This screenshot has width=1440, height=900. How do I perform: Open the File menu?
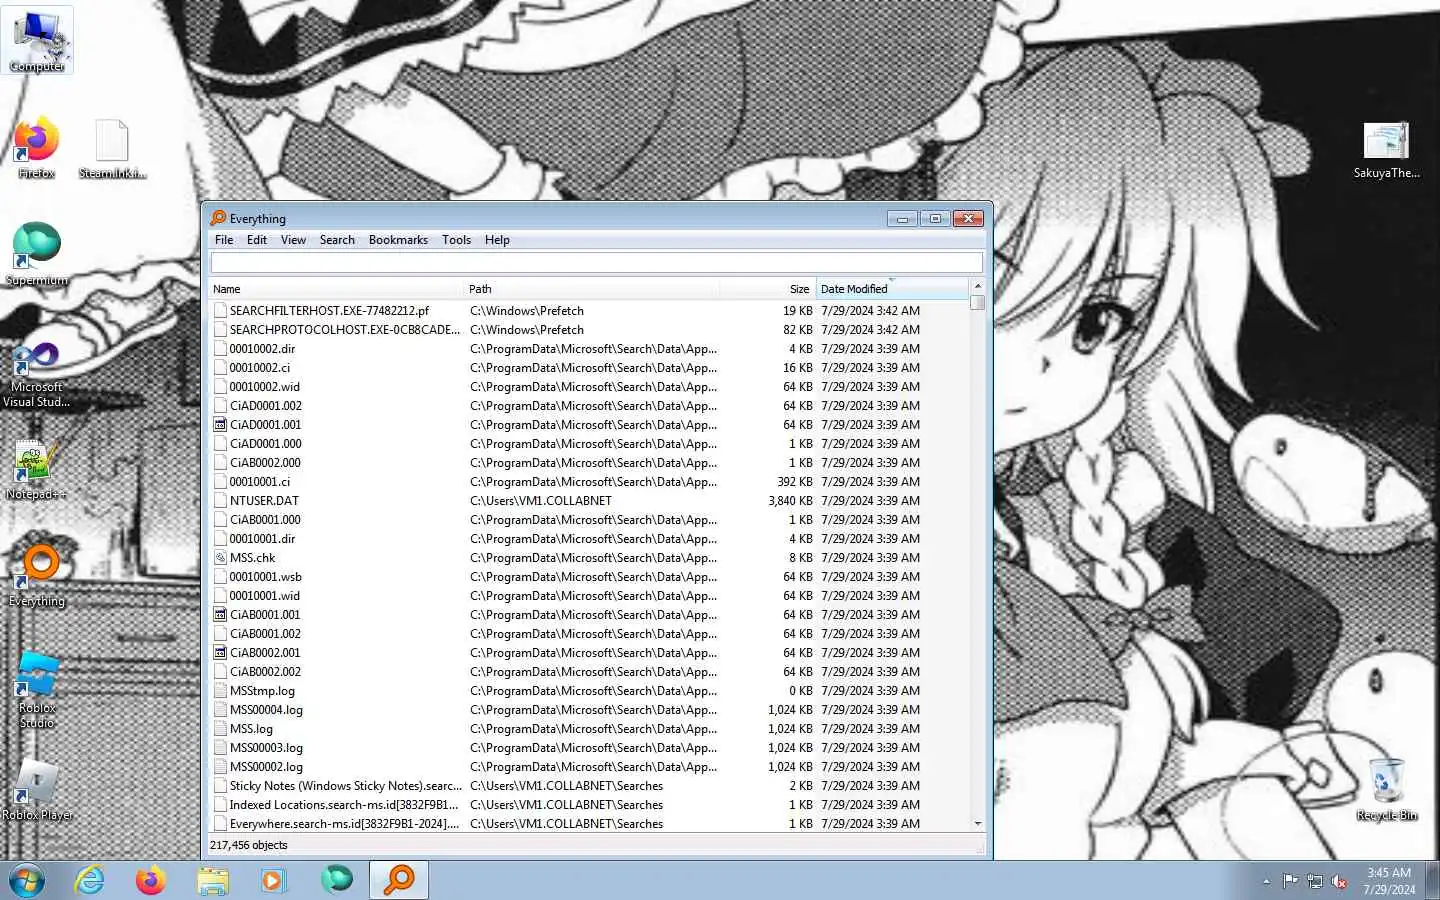224,240
